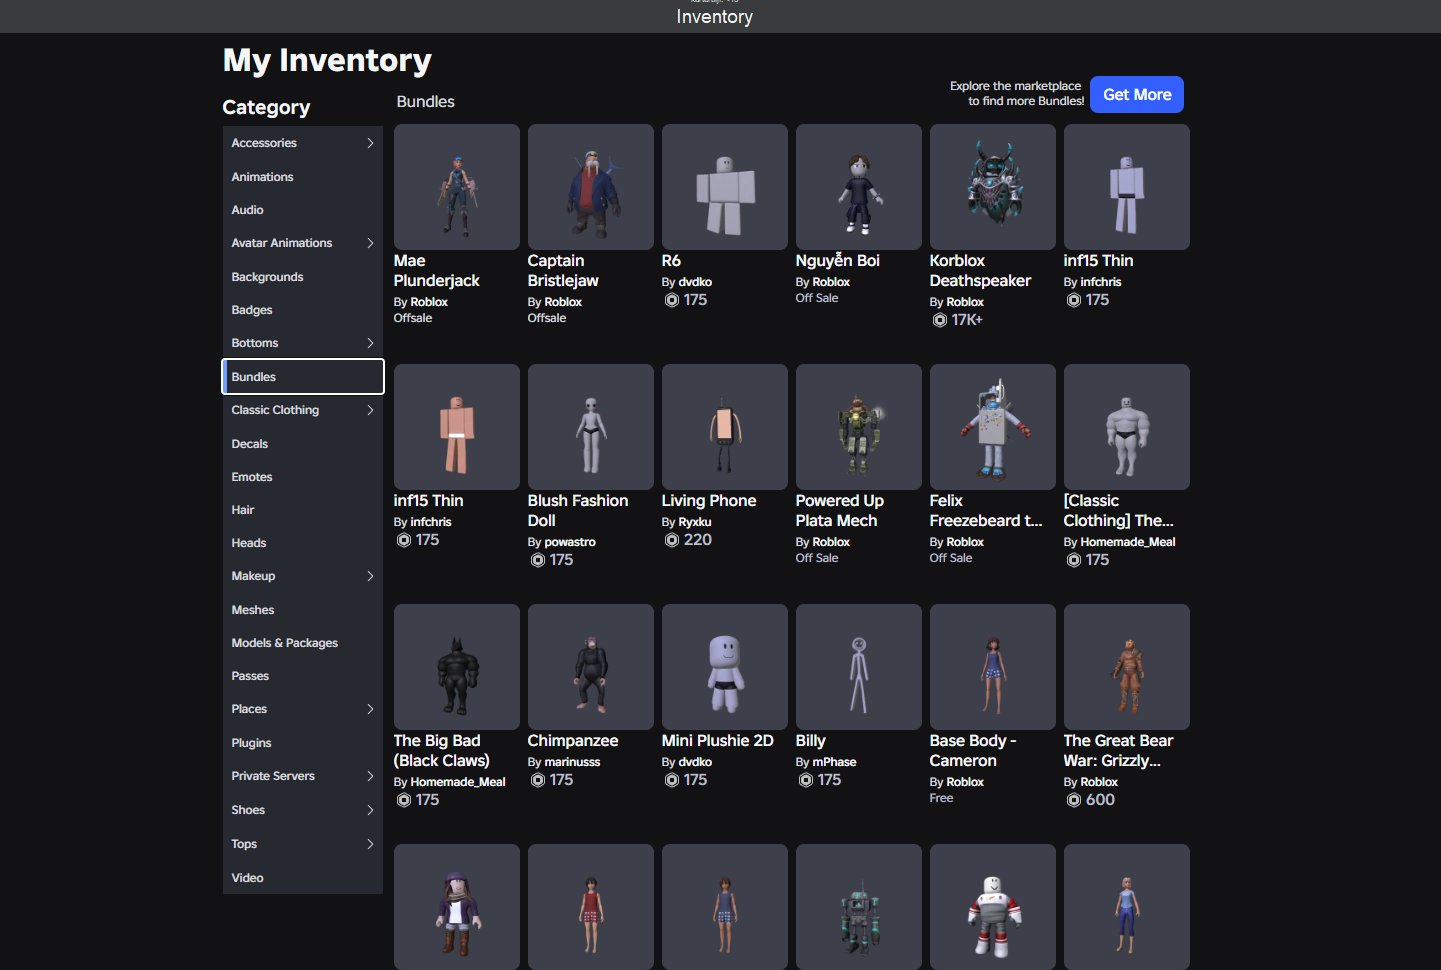Select the R6 blocky avatar thumbnail
The height and width of the screenshot is (970, 1441).
pos(725,187)
